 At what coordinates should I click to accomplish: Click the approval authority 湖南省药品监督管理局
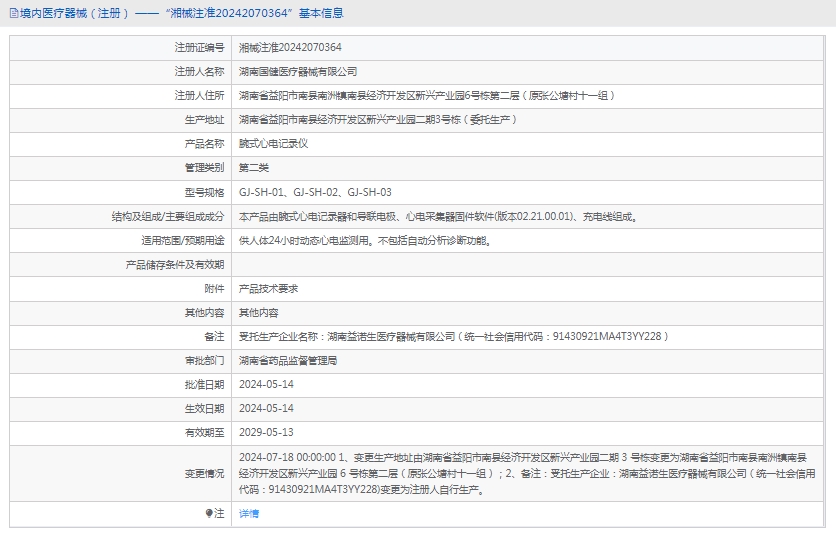(288, 360)
